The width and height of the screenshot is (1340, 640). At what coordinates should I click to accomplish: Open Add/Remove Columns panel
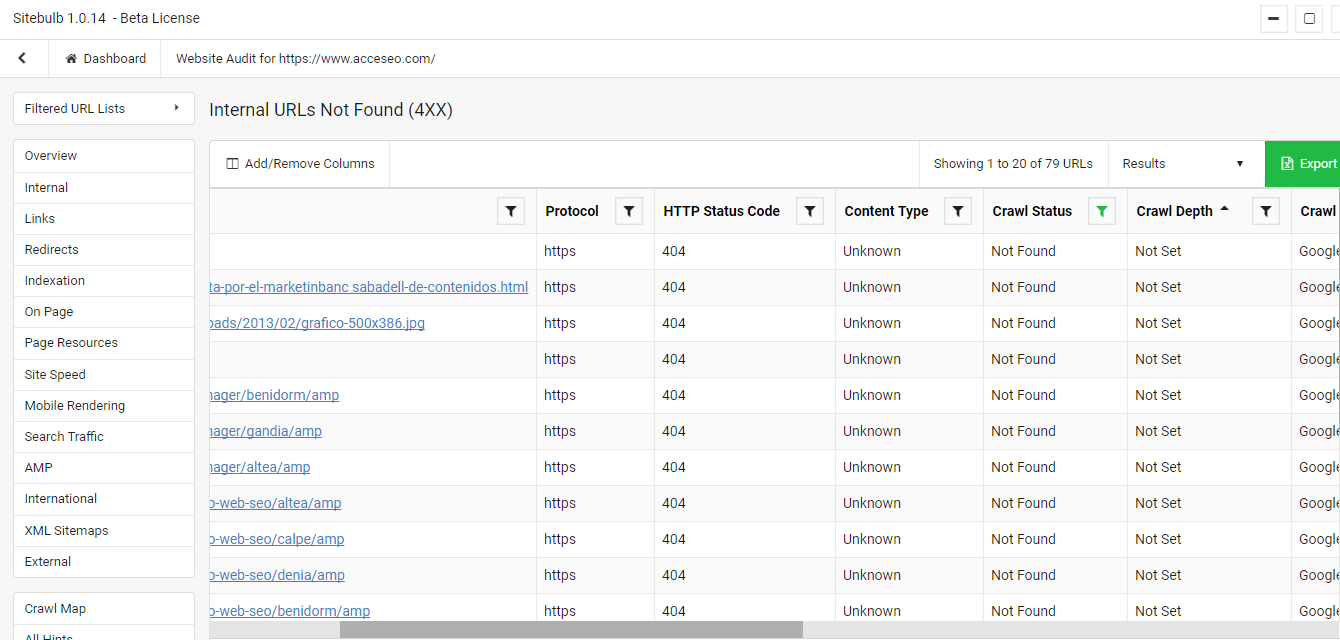click(x=300, y=164)
